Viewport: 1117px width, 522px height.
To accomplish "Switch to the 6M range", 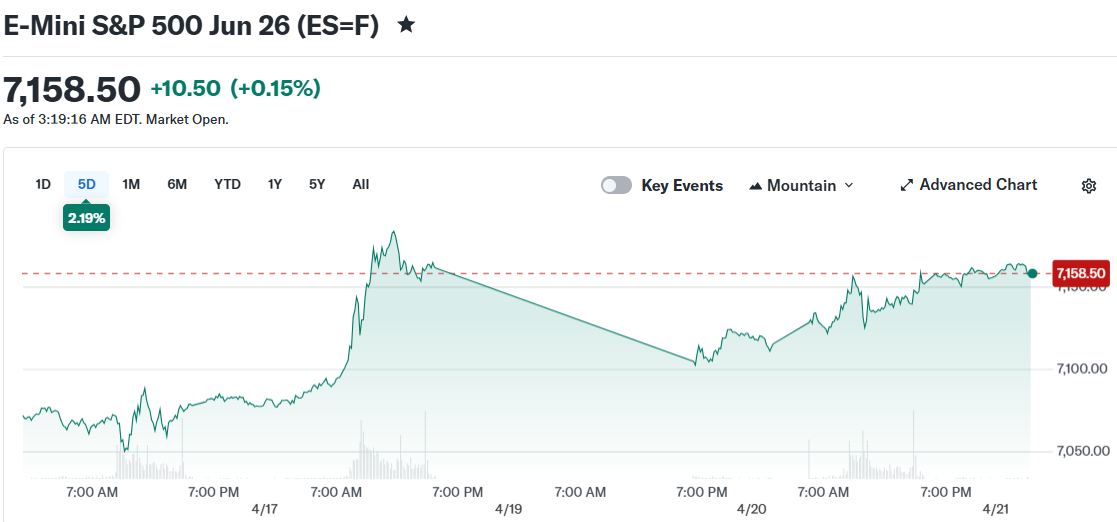I will 177,184.
